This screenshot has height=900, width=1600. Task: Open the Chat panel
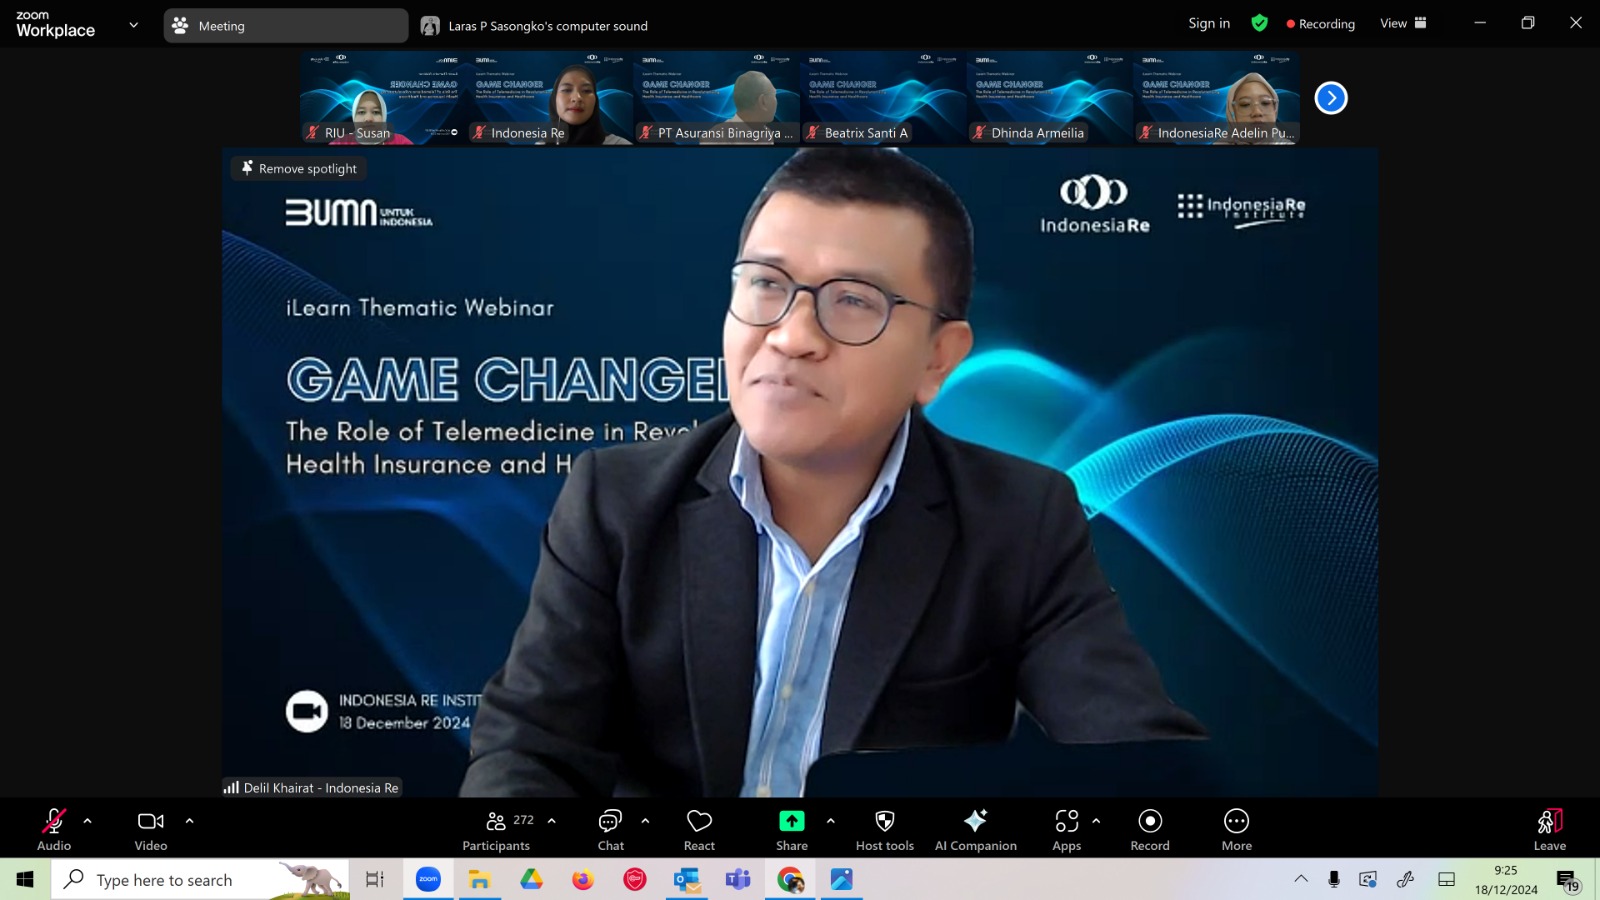[610, 830]
